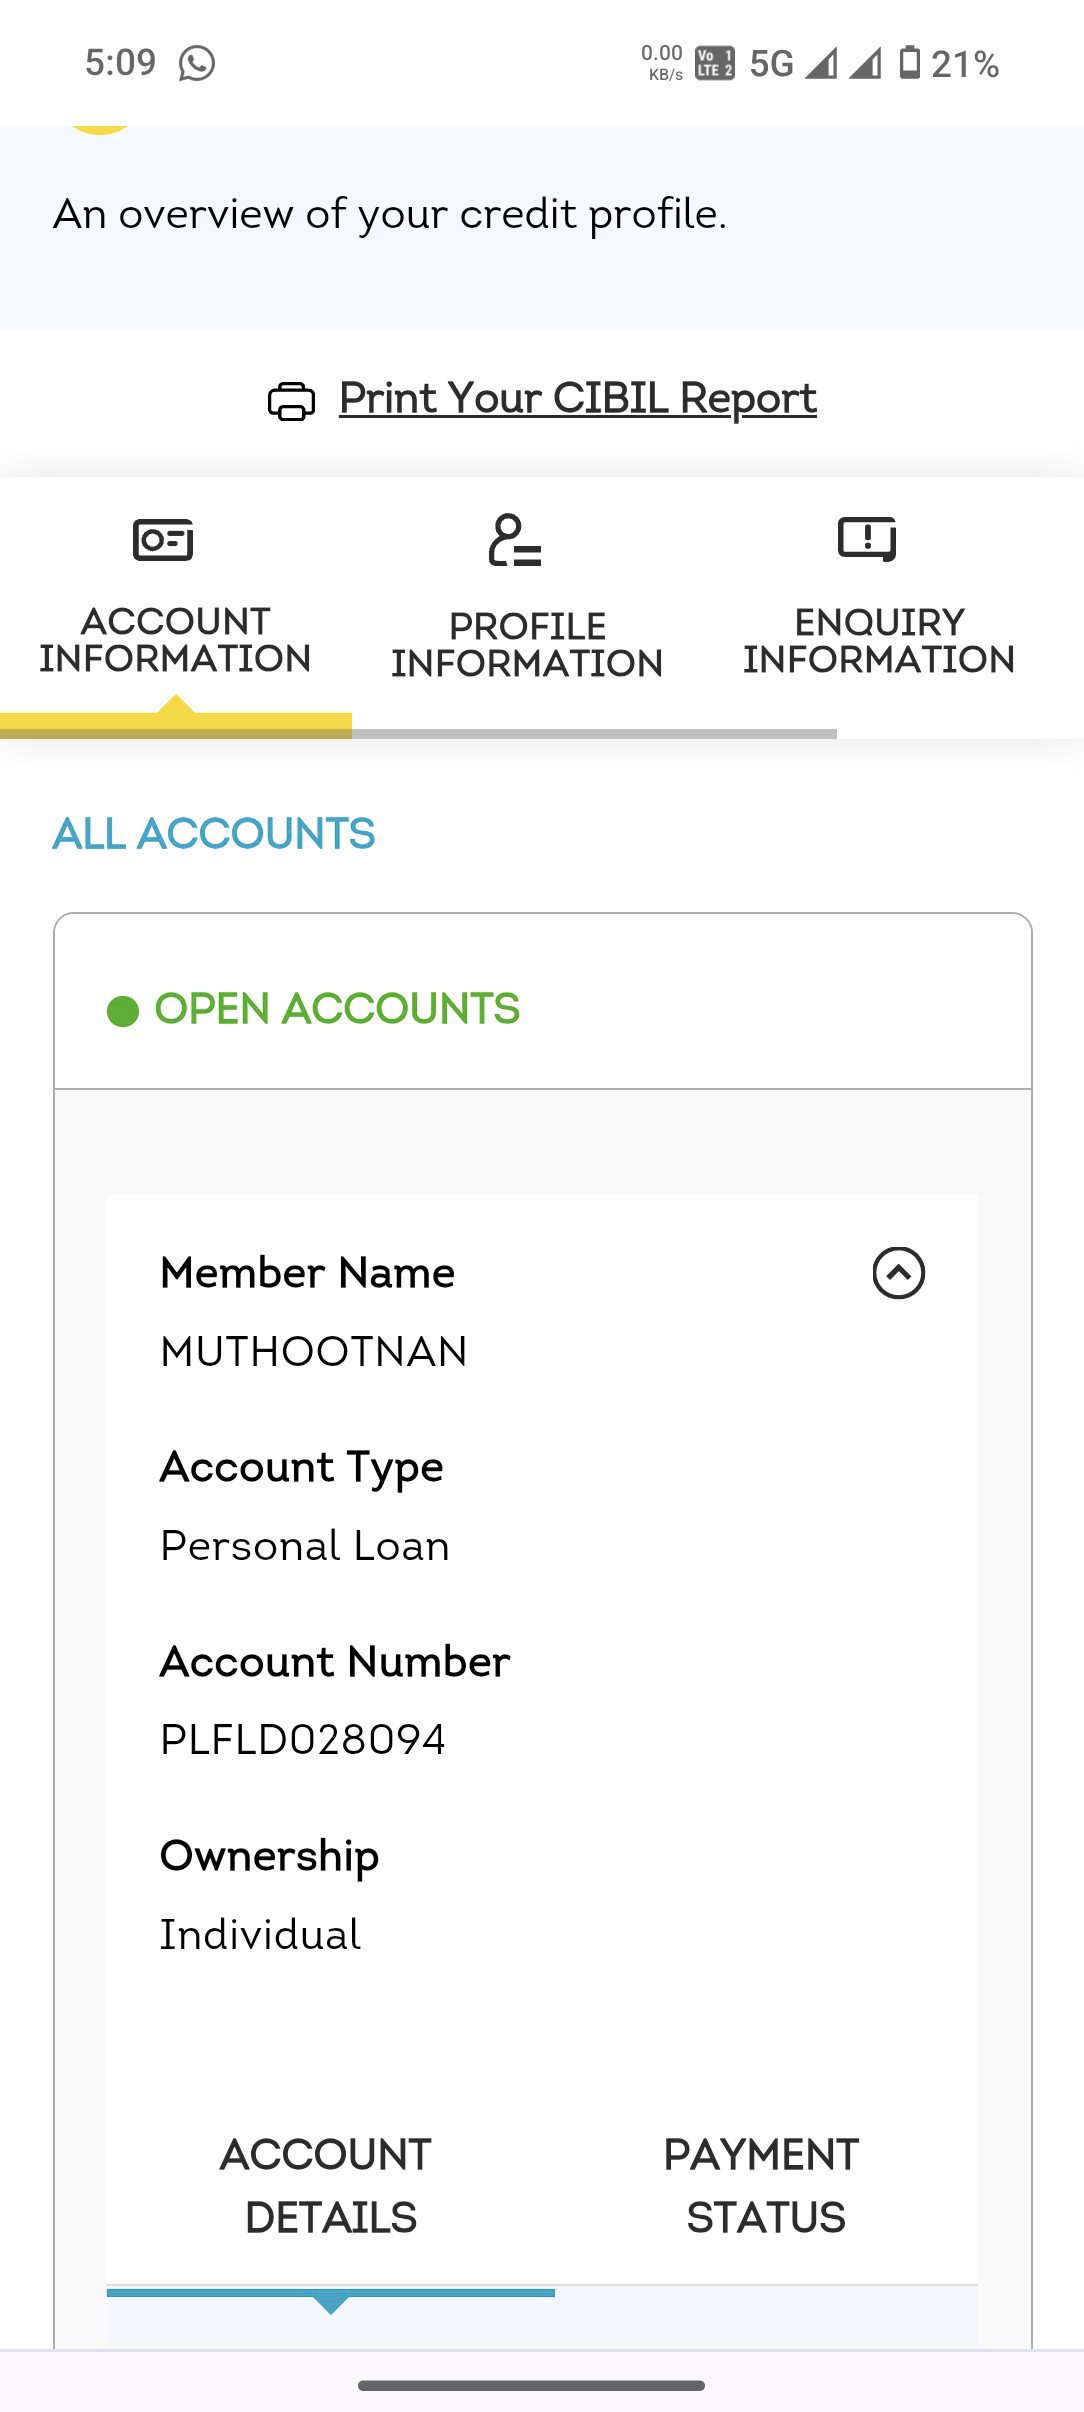Viewport: 1084px width, 2412px height.
Task: Tap the MUTHOOTNAN member name
Action: [x=314, y=1352]
